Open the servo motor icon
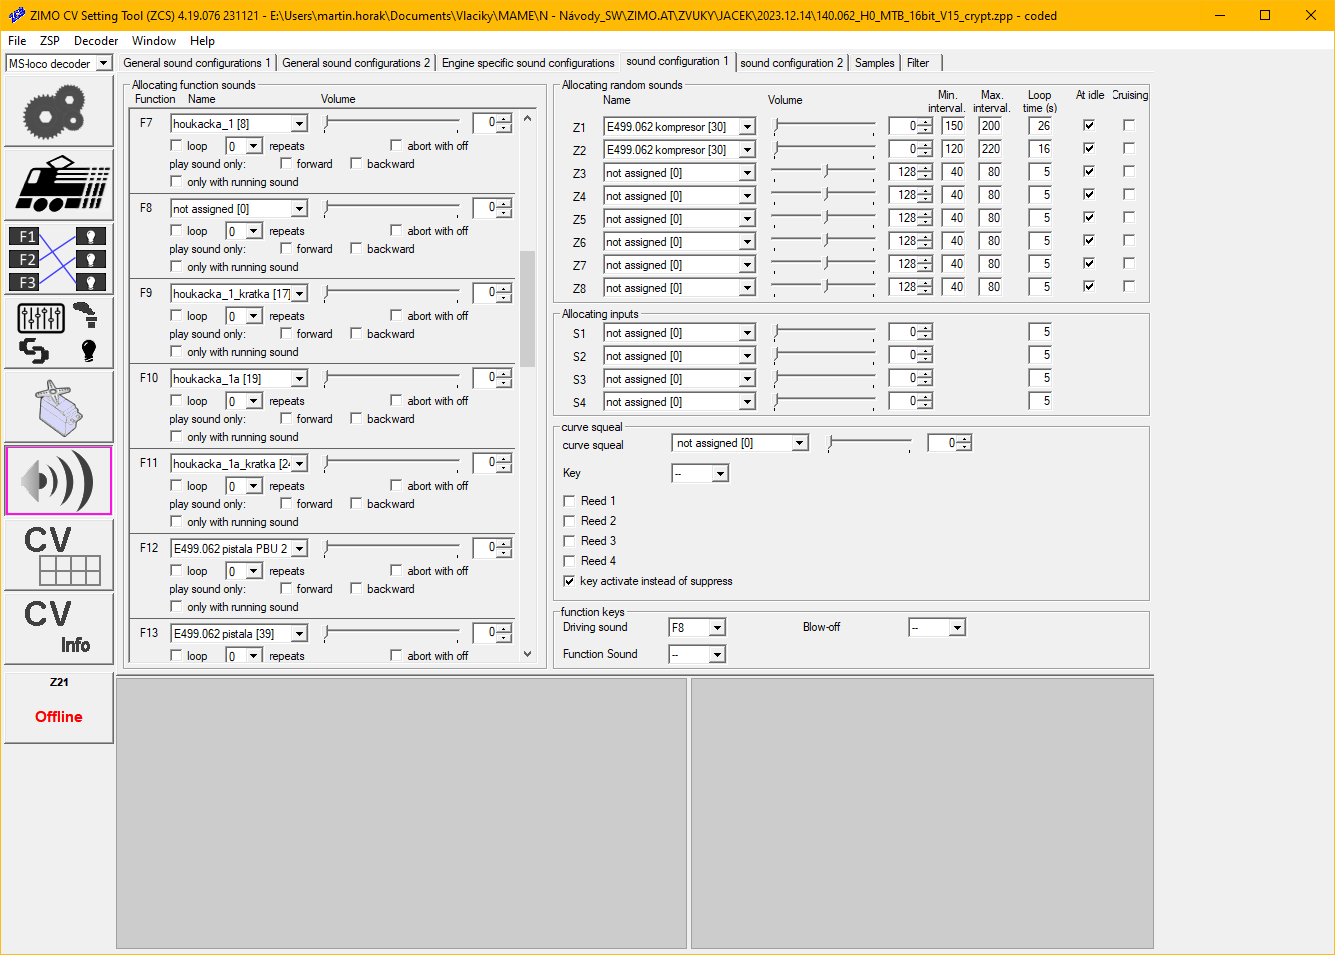The width and height of the screenshot is (1335, 955). (x=58, y=407)
